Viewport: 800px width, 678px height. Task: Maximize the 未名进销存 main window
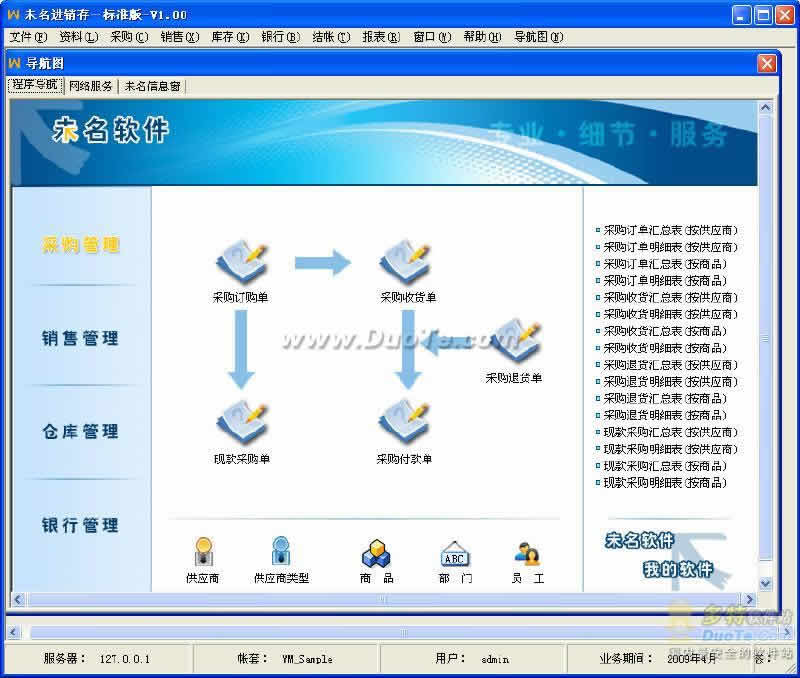tap(763, 15)
